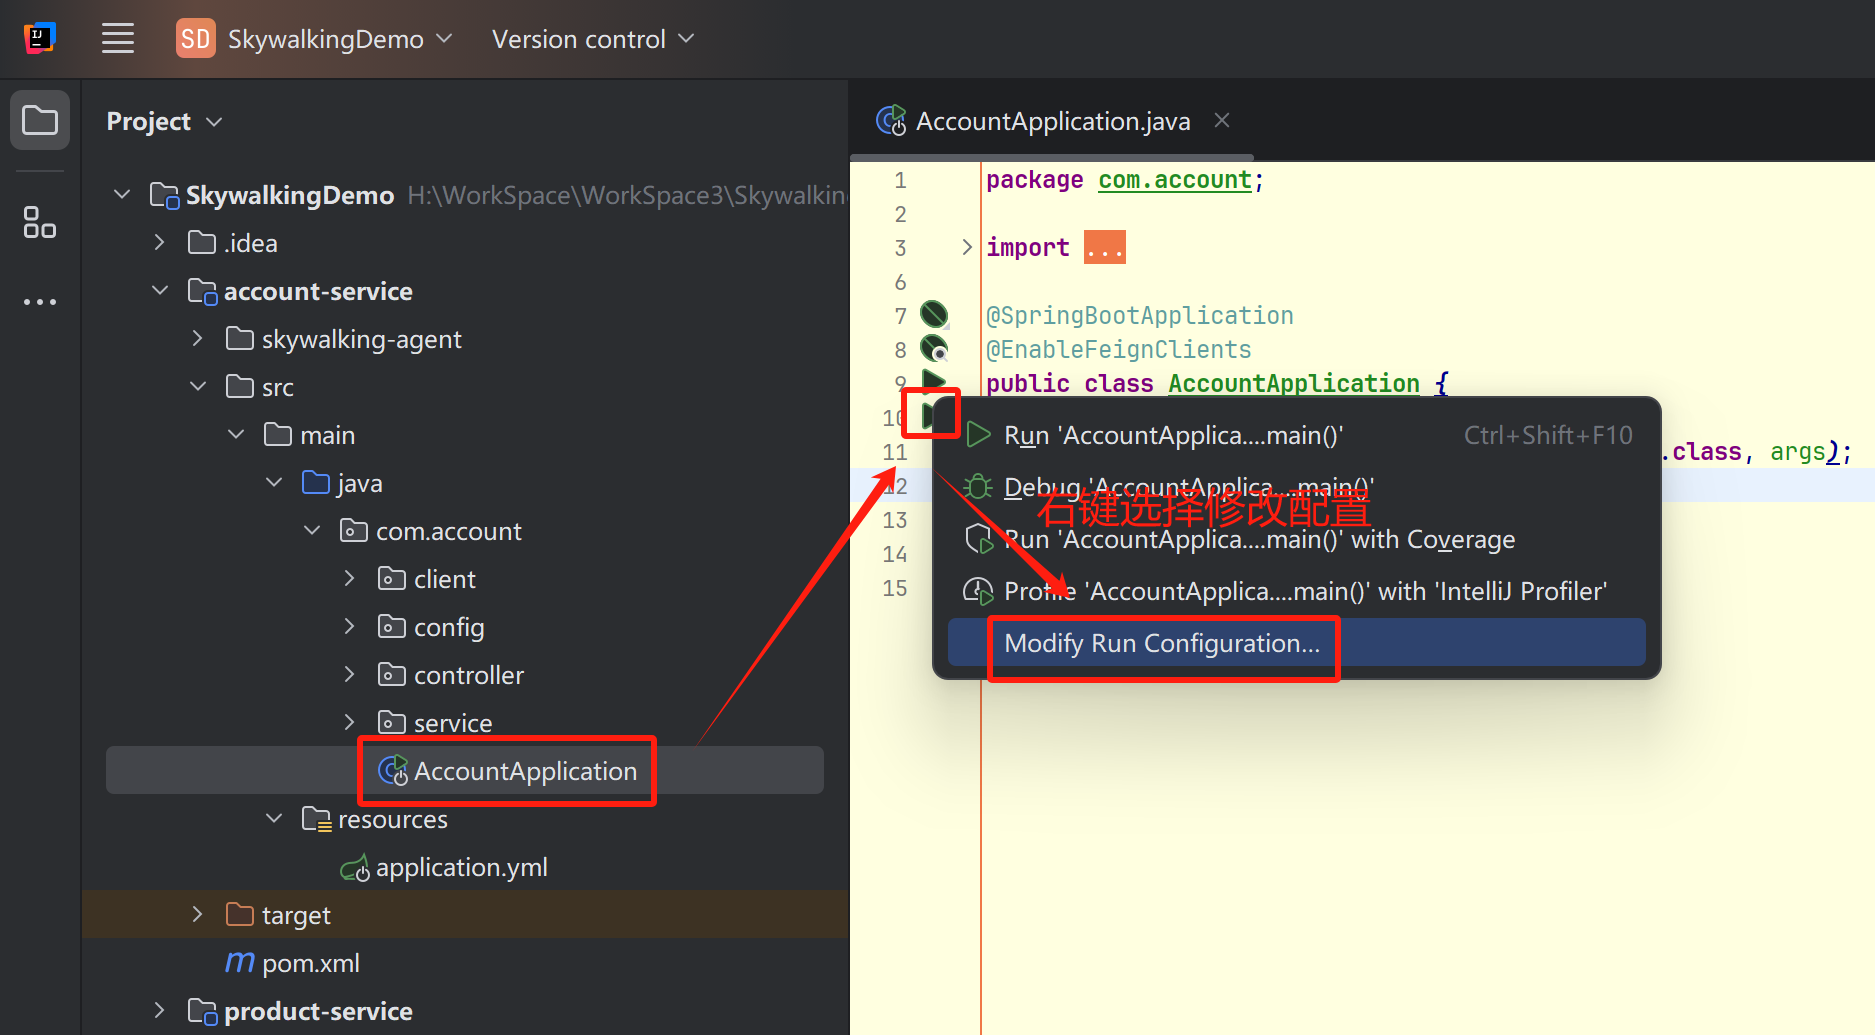Select application.yml in the tree
Viewport: 1875px width, 1035px height.
[461, 867]
